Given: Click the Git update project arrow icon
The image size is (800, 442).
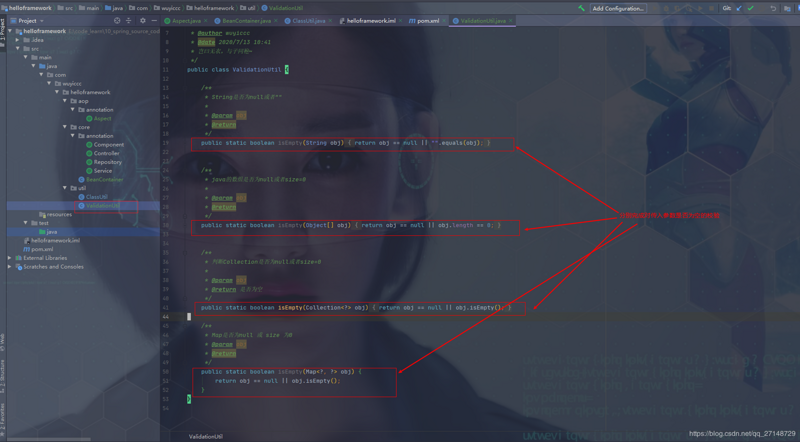Looking at the screenshot, I should pos(739,8).
